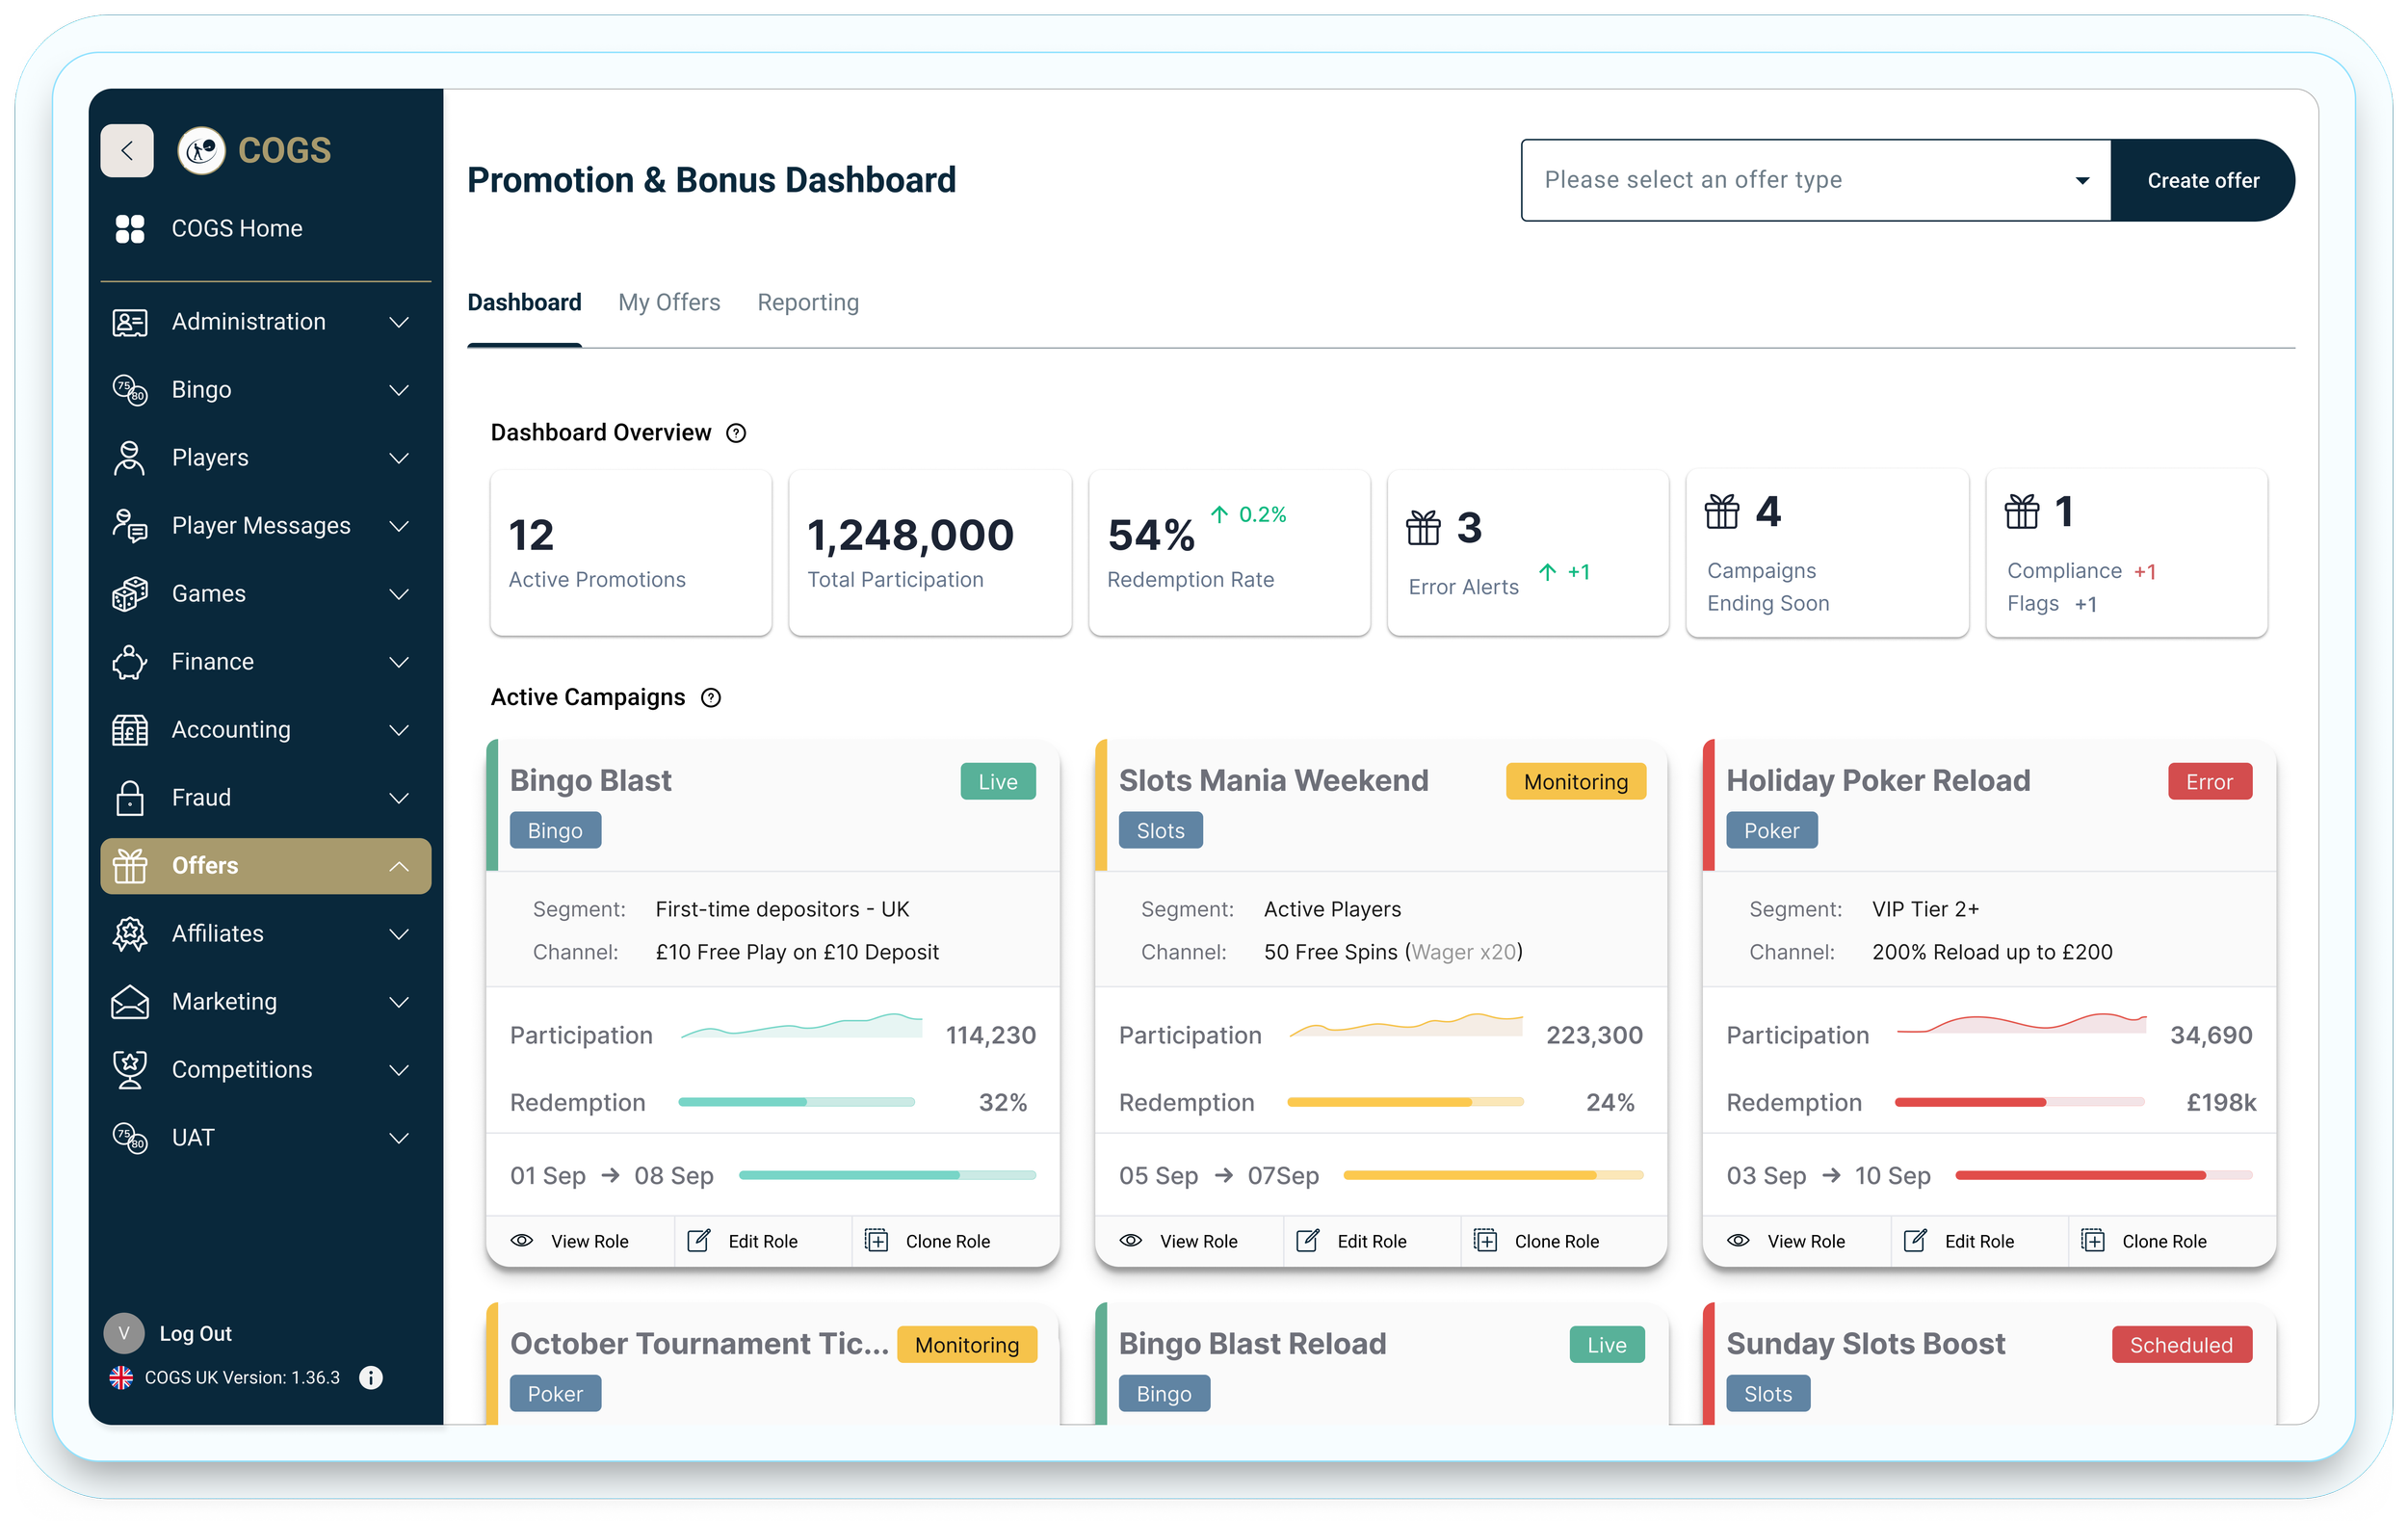Switch to the My Offers tab
This screenshot has height=1521, width=2408.
[669, 302]
